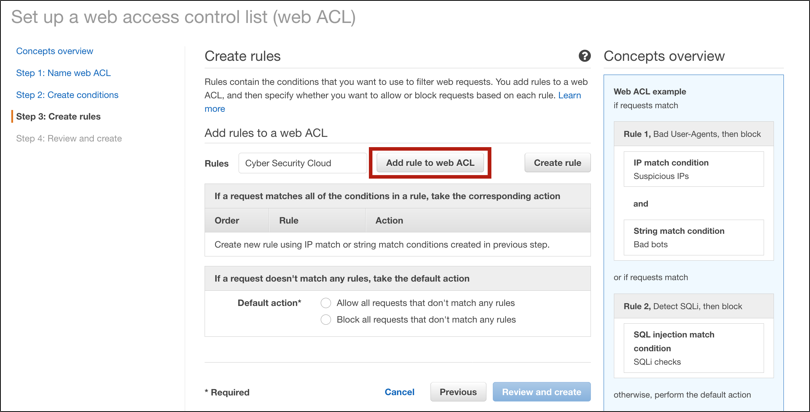Click the Order column header
This screenshot has height=412, width=810.
tap(228, 220)
